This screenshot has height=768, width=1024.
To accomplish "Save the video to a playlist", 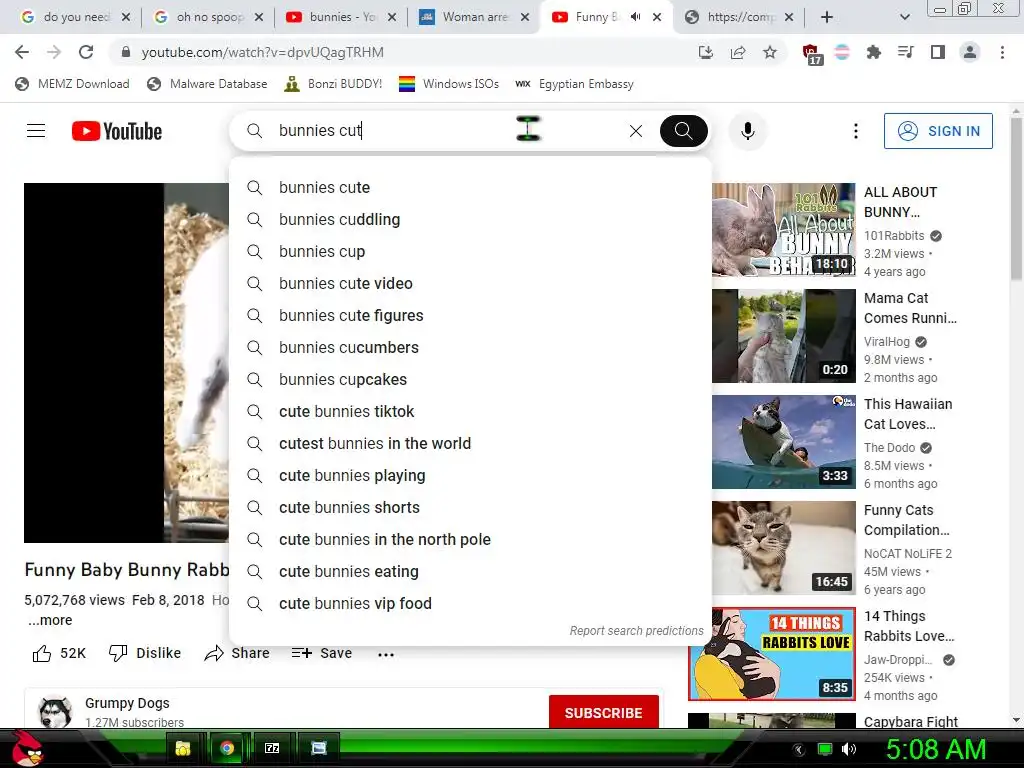I will tap(322, 653).
